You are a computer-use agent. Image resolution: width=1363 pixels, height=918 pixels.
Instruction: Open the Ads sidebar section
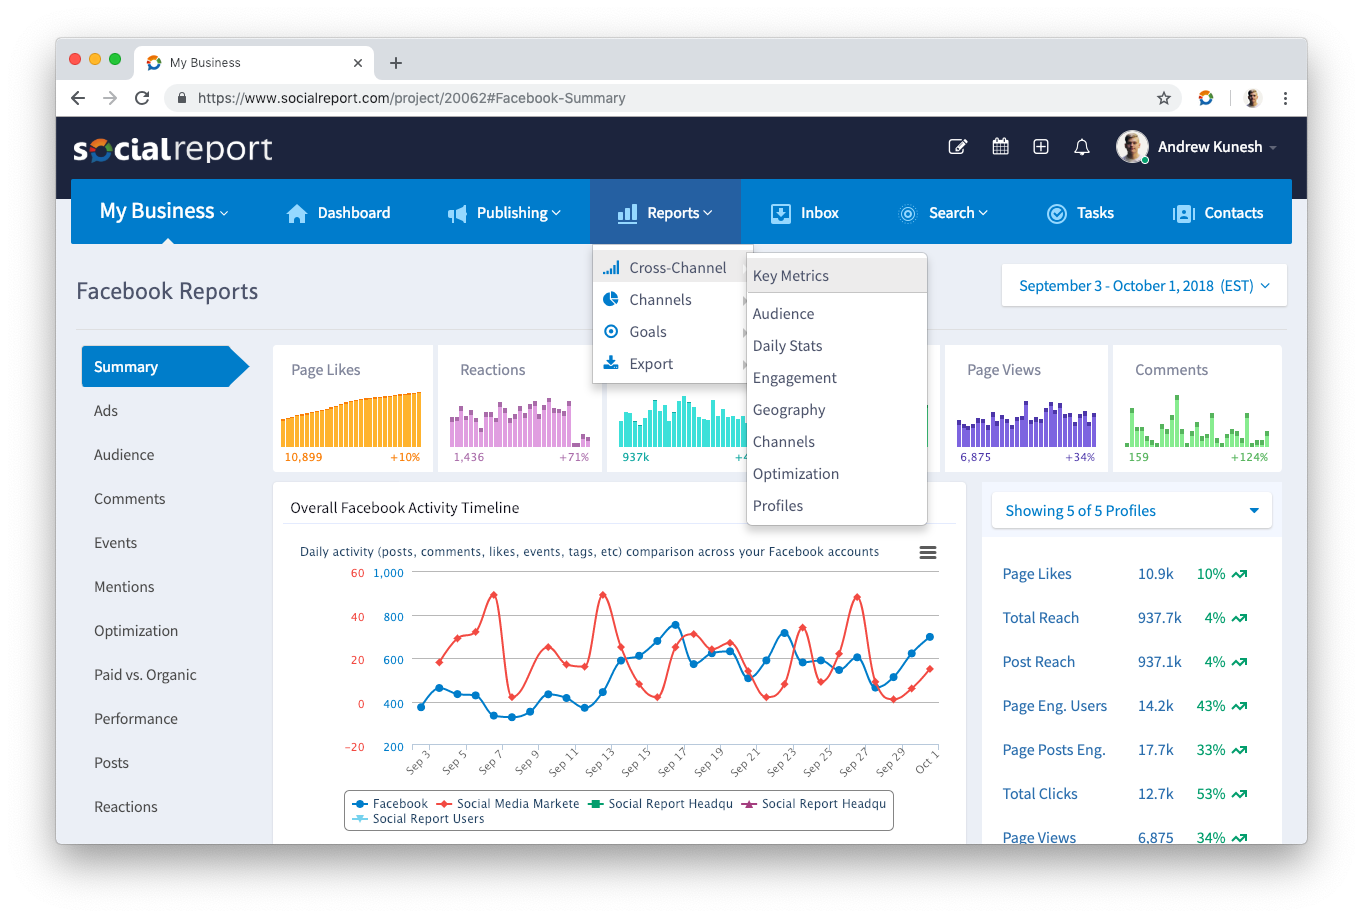click(106, 411)
